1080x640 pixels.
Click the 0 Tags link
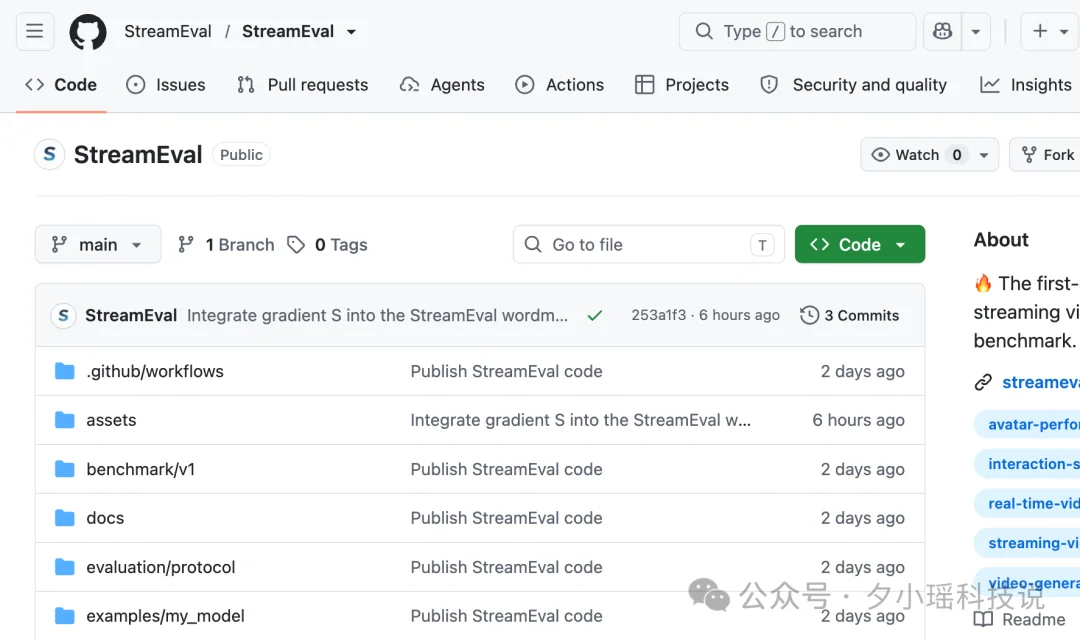[x=328, y=245]
